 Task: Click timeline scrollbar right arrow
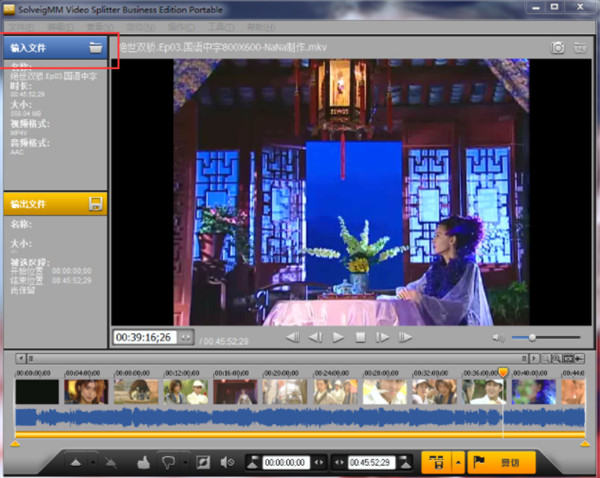pos(534,359)
